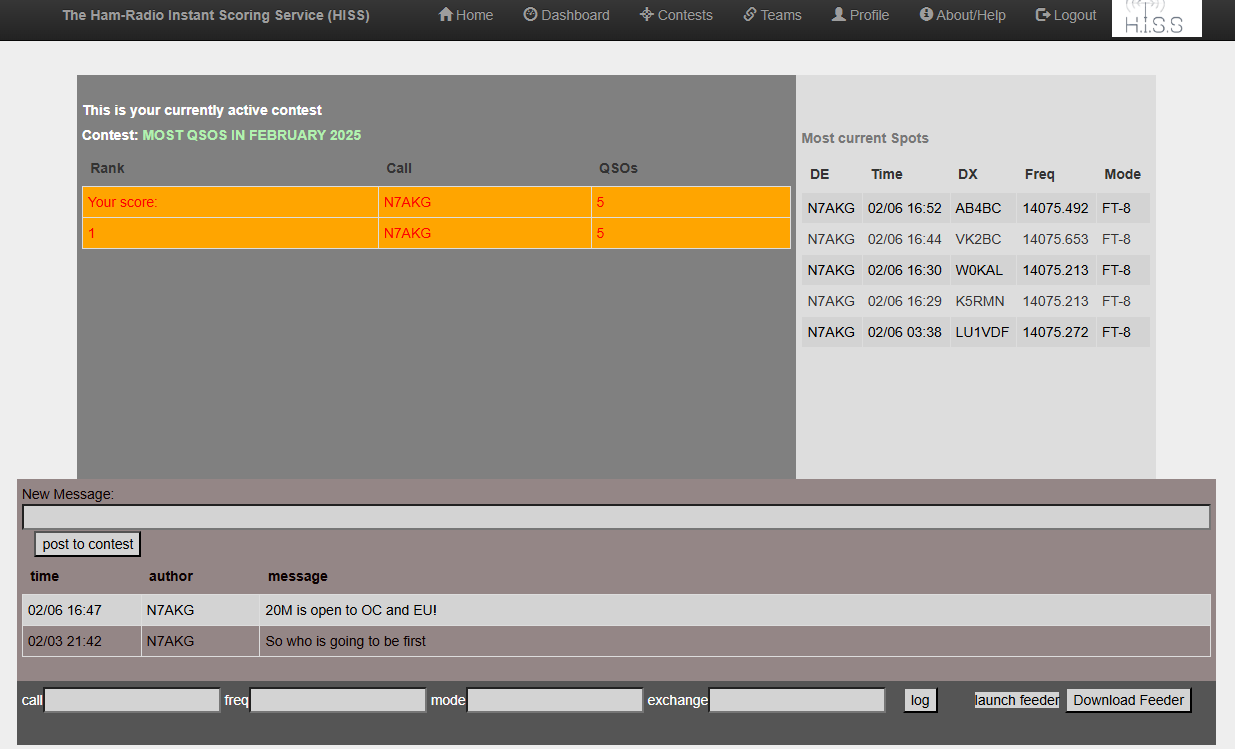1235x749 pixels.
Task: Click the Home house icon
Action: [x=446, y=15]
